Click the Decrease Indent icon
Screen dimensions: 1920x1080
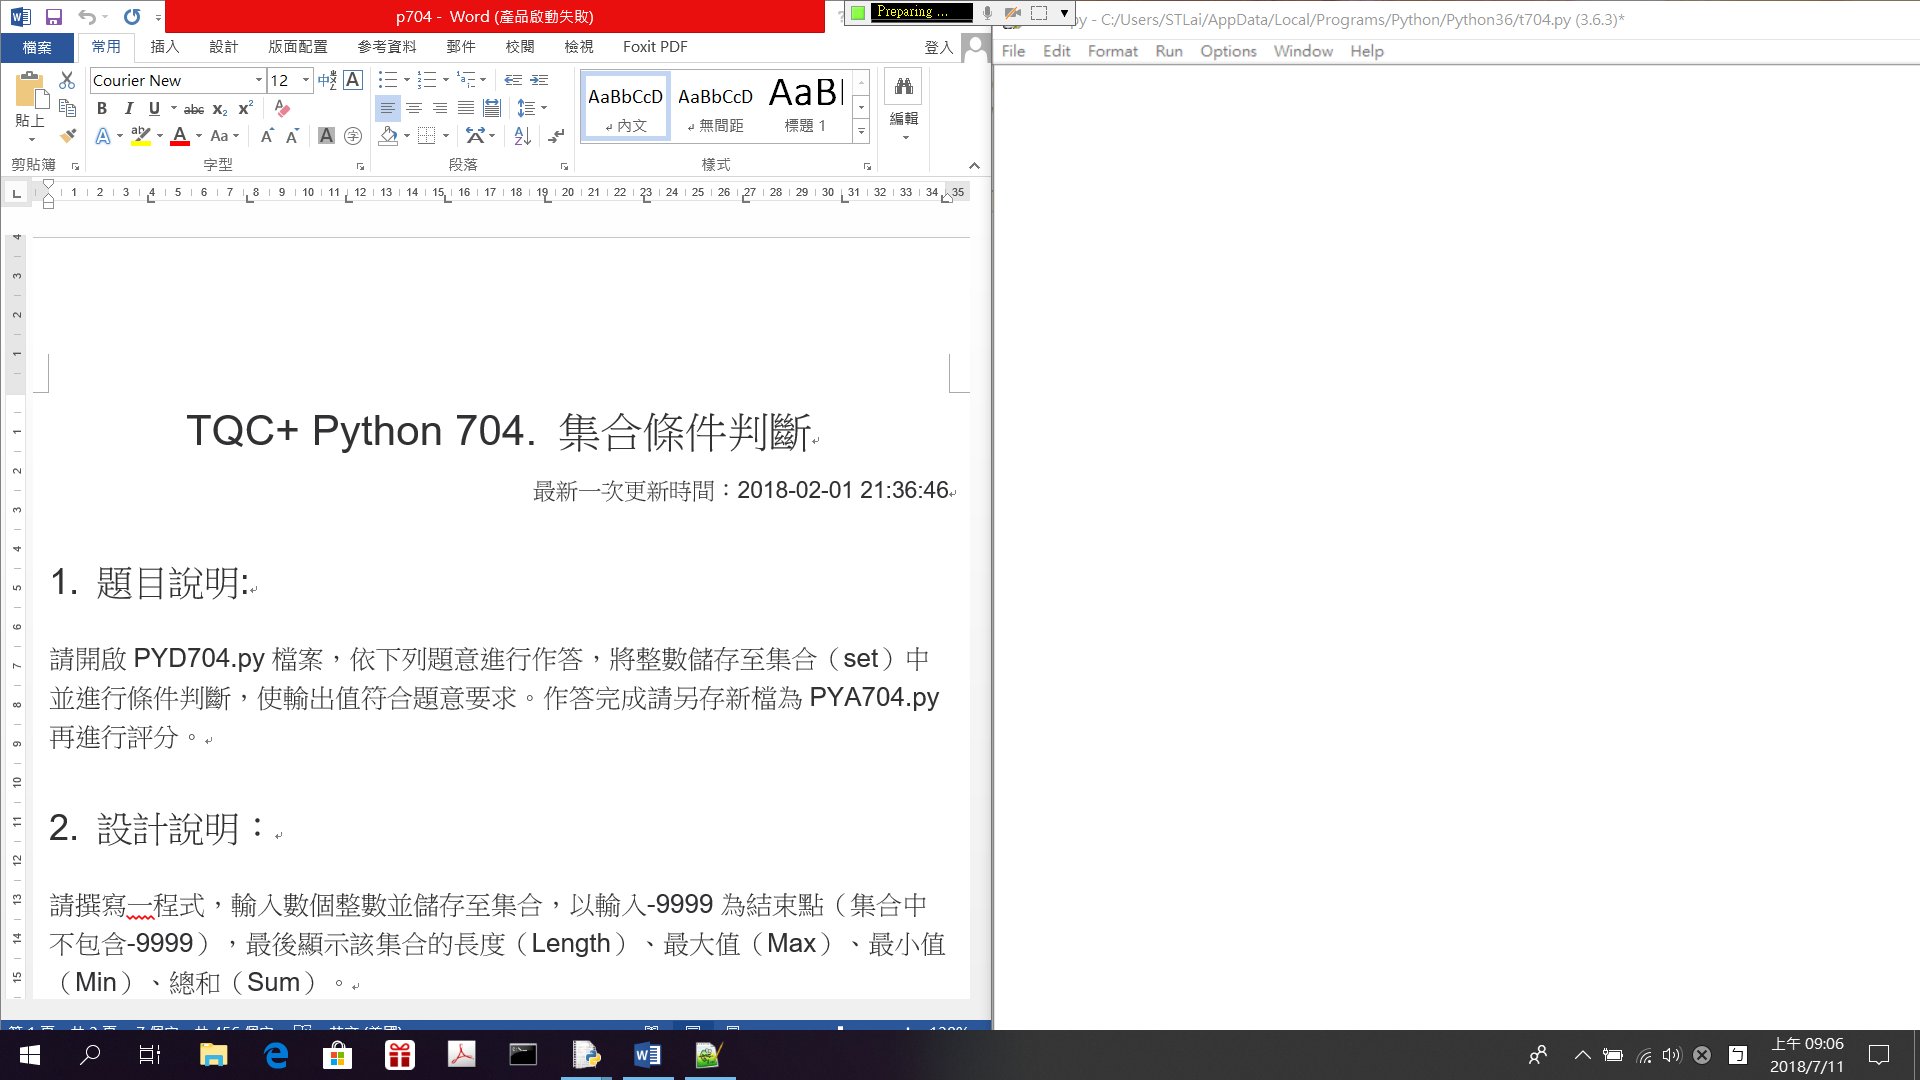(513, 80)
